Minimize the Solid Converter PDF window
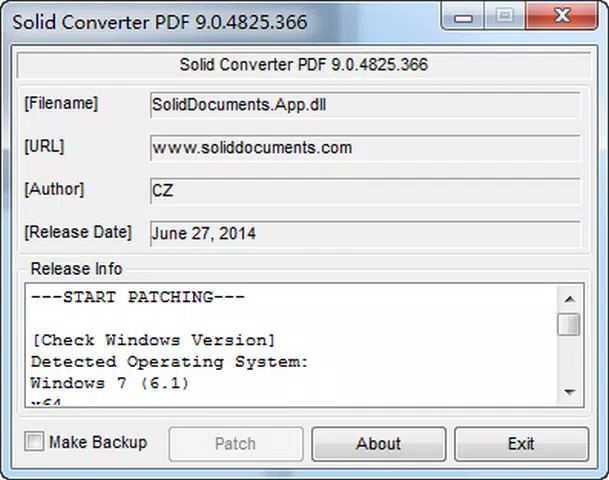The height and width of the screenshot is (480, 609). pyautogui.click(x=463, y=16)
